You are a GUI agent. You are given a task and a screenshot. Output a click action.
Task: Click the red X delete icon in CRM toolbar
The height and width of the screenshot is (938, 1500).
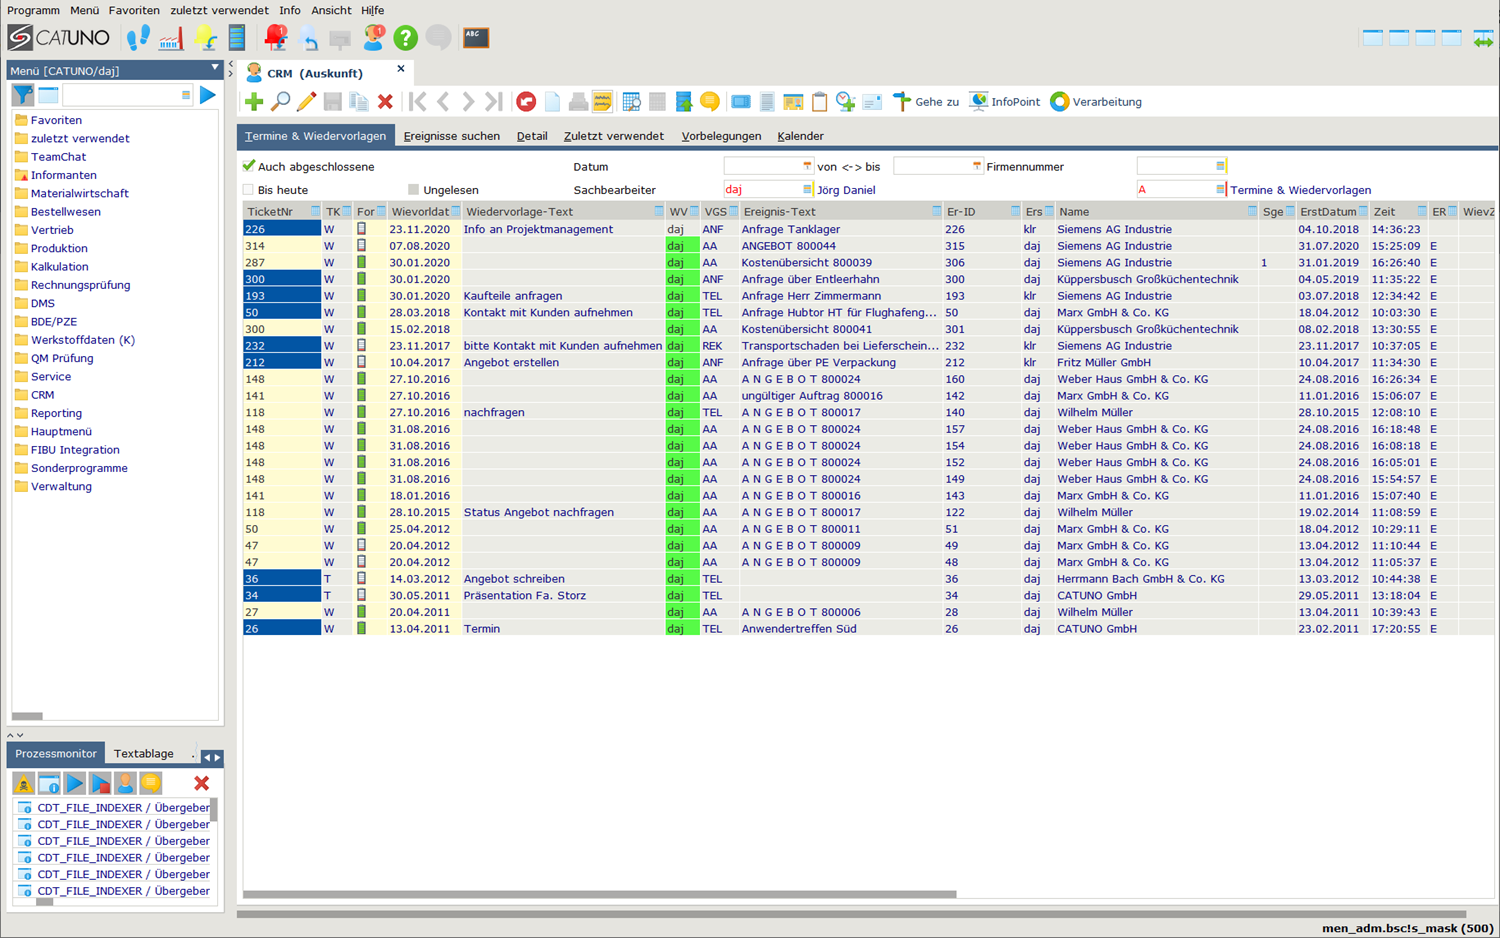[385, 102]
